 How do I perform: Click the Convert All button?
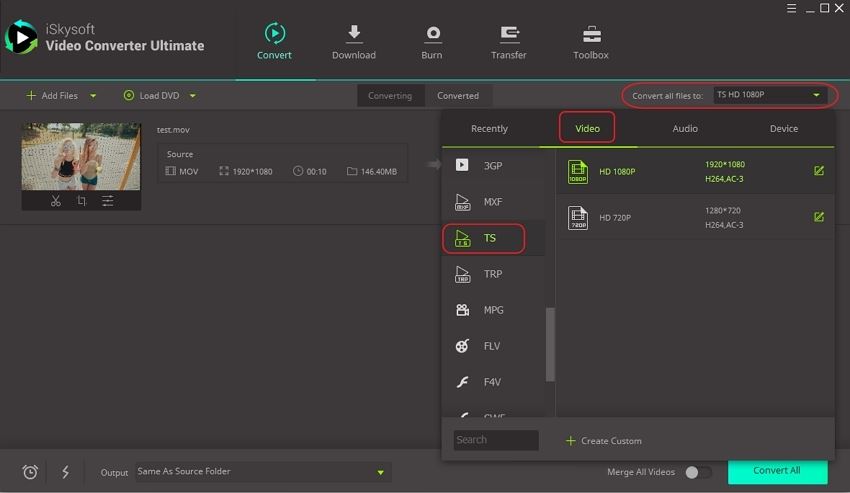coord(777,471)
